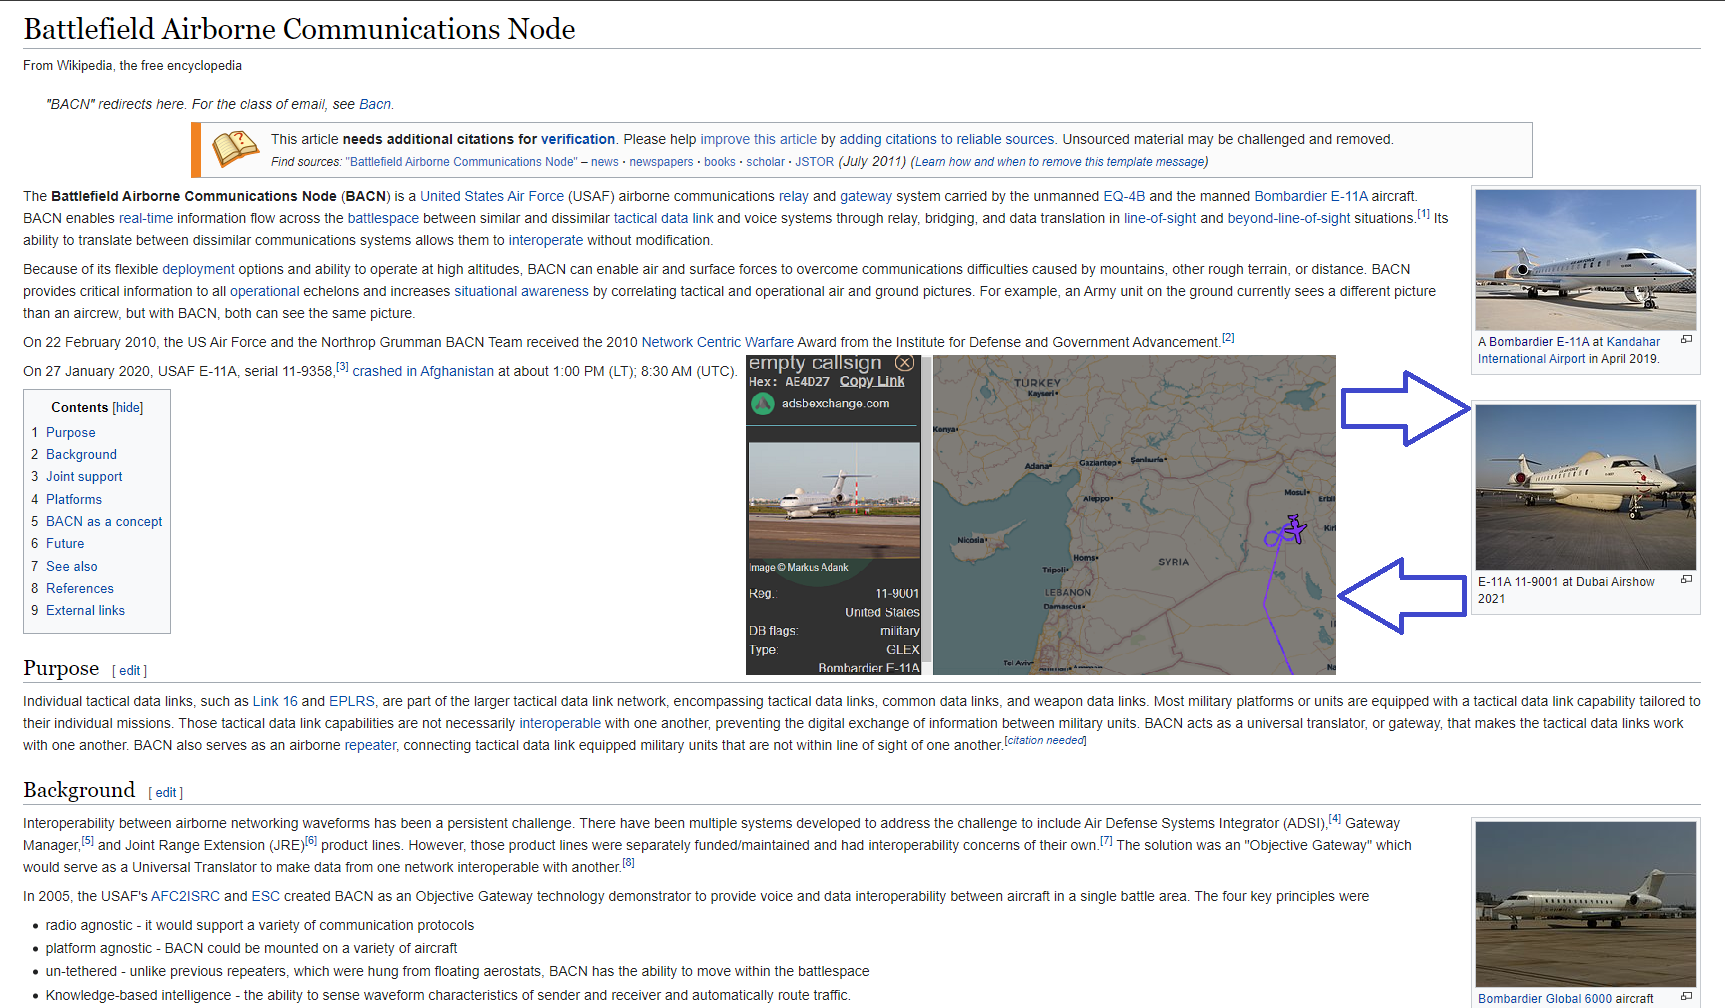
Task: Click the aircraft marker on the map
Action: [1294, 529]
